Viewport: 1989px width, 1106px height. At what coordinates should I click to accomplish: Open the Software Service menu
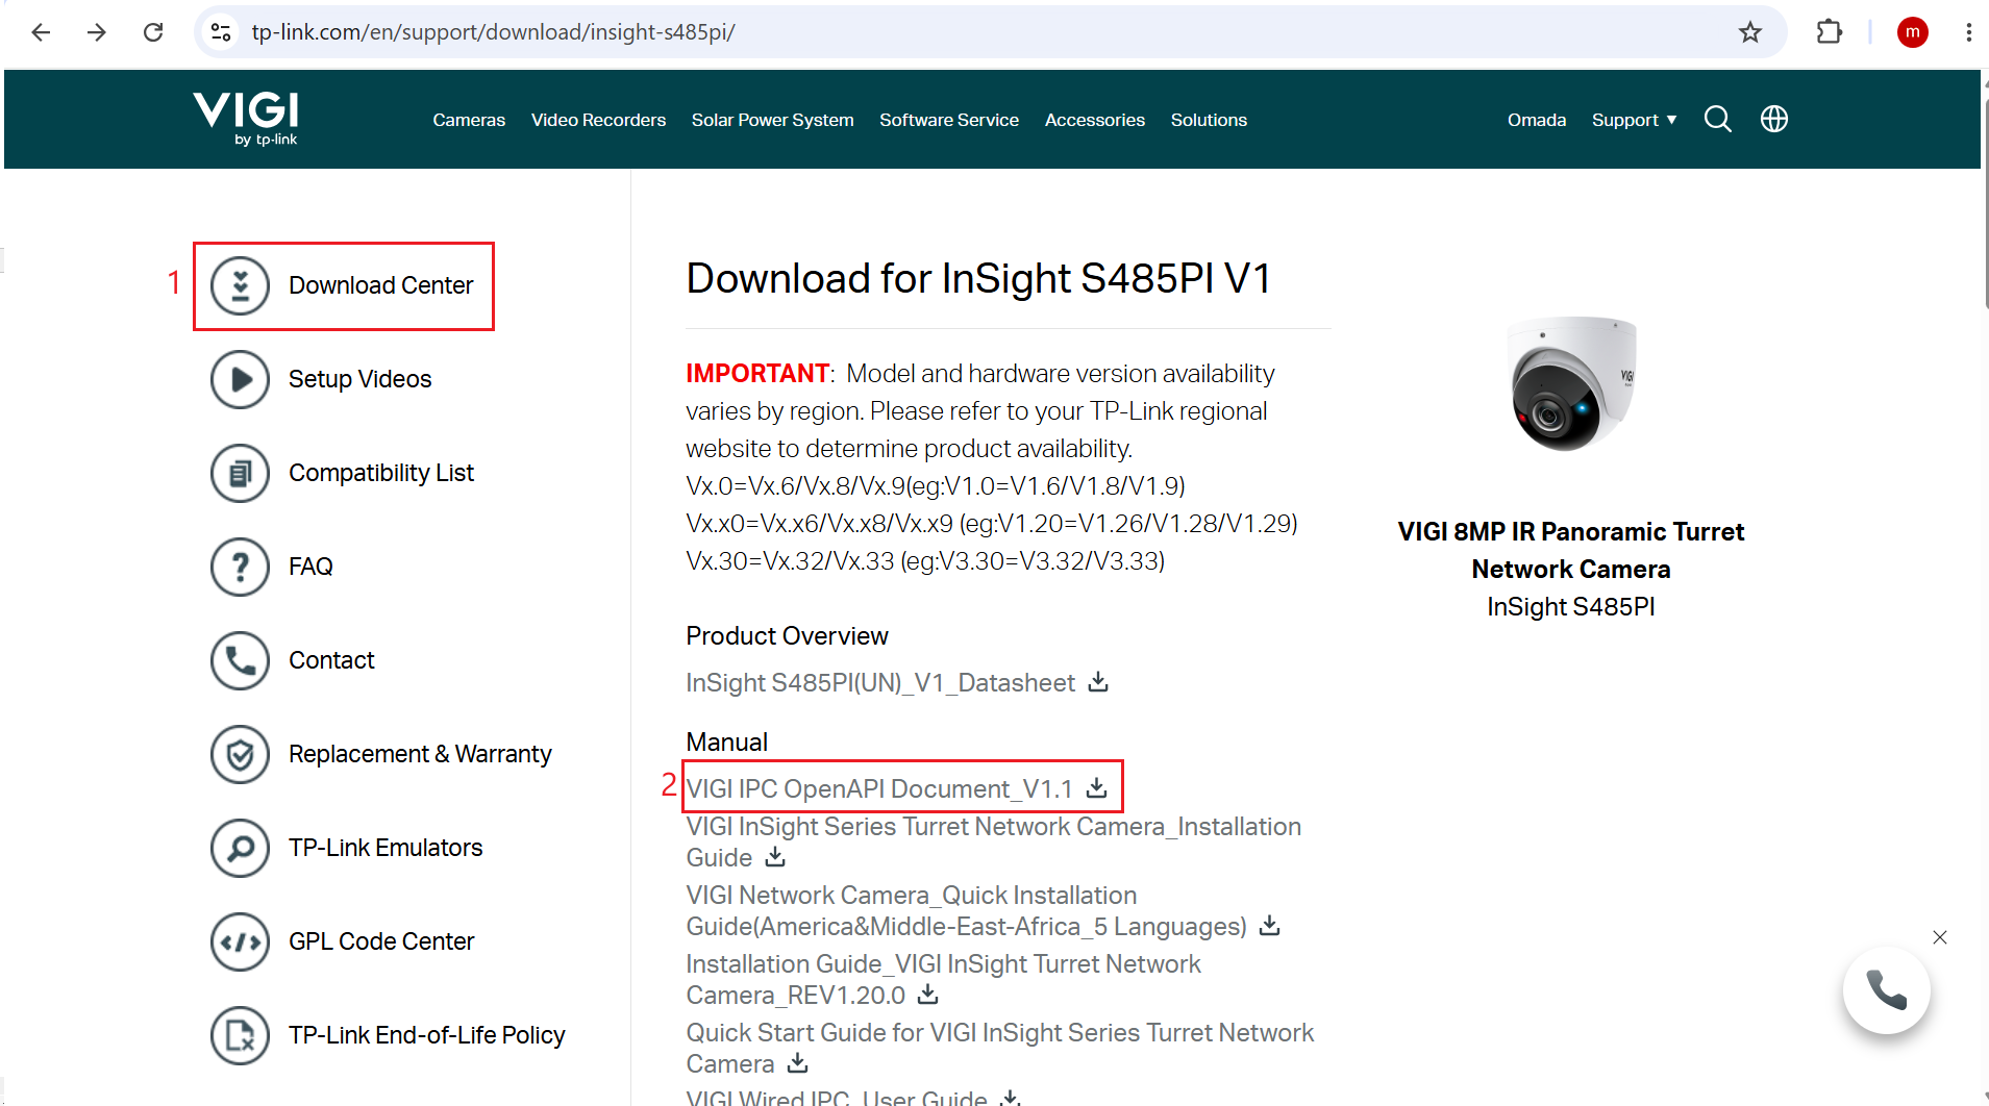click(949, 120)
